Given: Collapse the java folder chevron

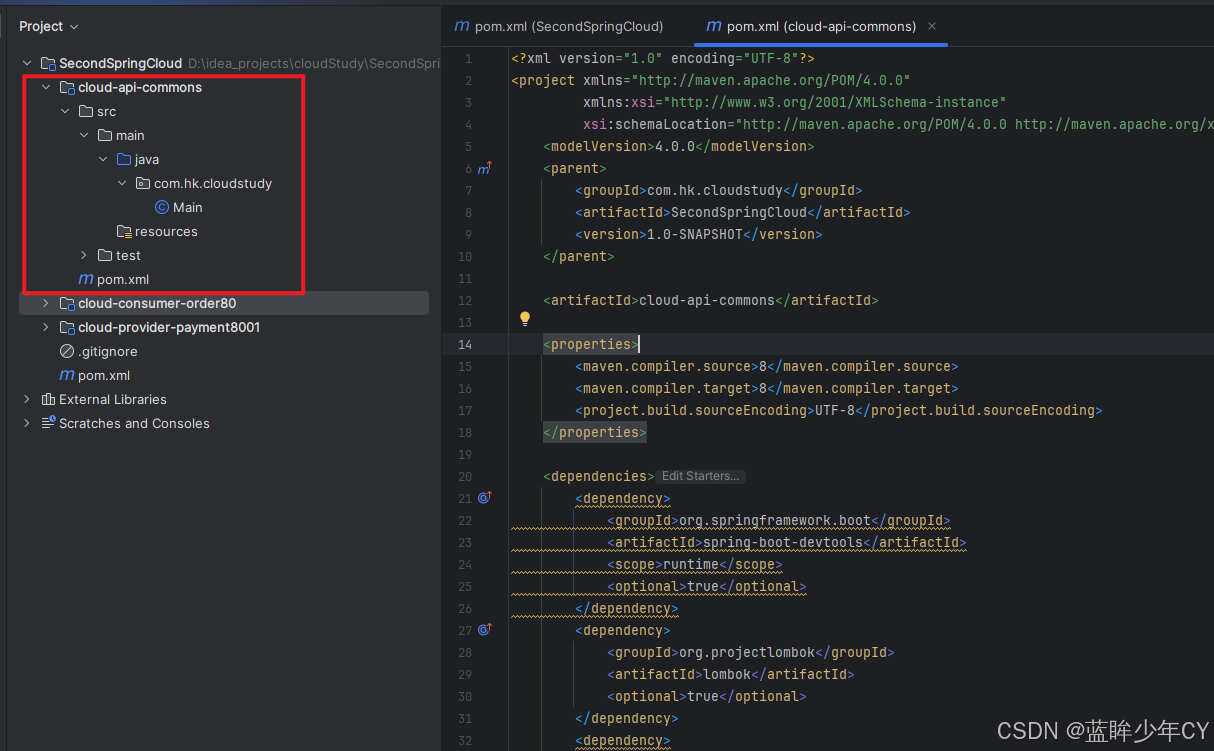Looking at the screenshot, I should [103, 159].
